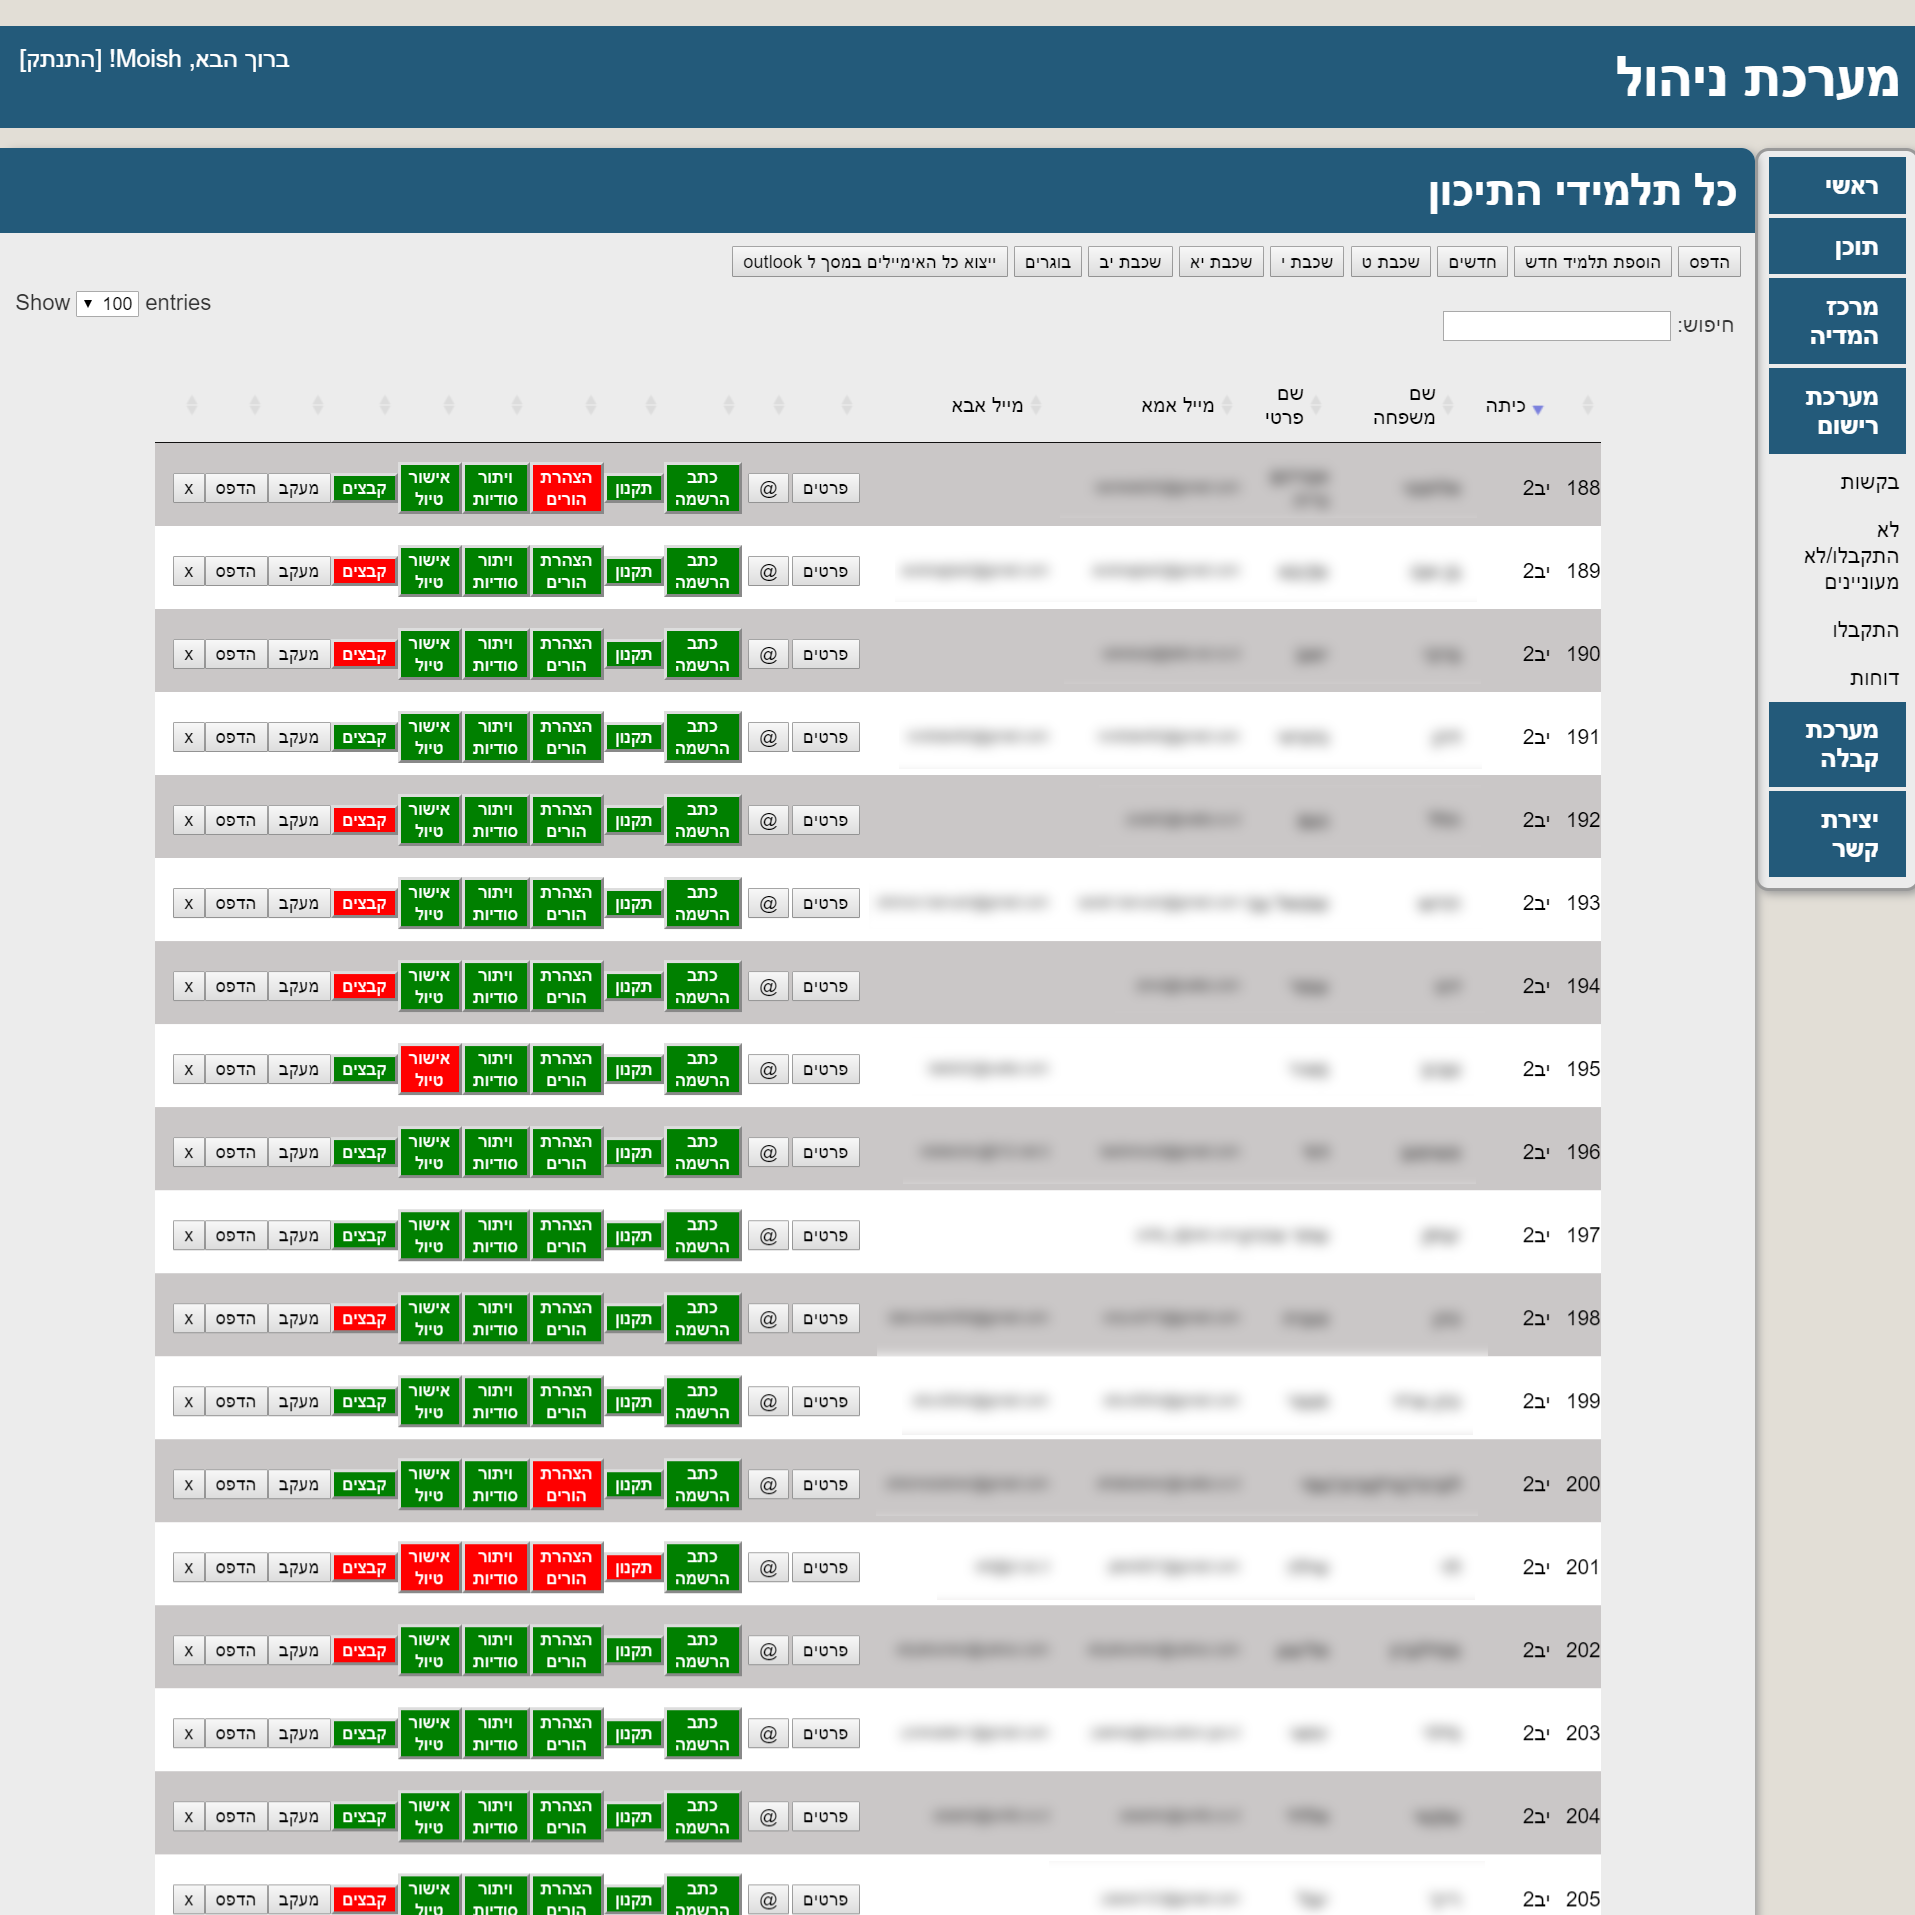The image size is (1915, 1915).
Task: Click the הדפס print button in toolbar
Action: point(1709,262)
